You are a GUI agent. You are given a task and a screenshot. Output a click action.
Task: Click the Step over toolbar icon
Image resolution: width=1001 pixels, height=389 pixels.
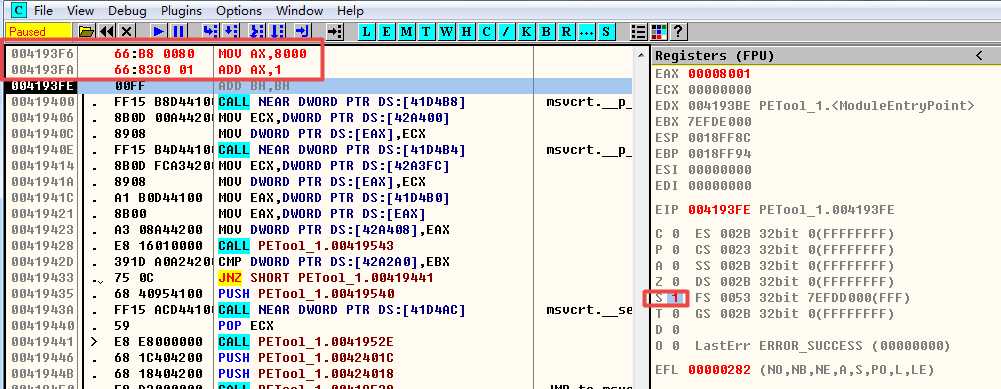[x=230, y=31]
